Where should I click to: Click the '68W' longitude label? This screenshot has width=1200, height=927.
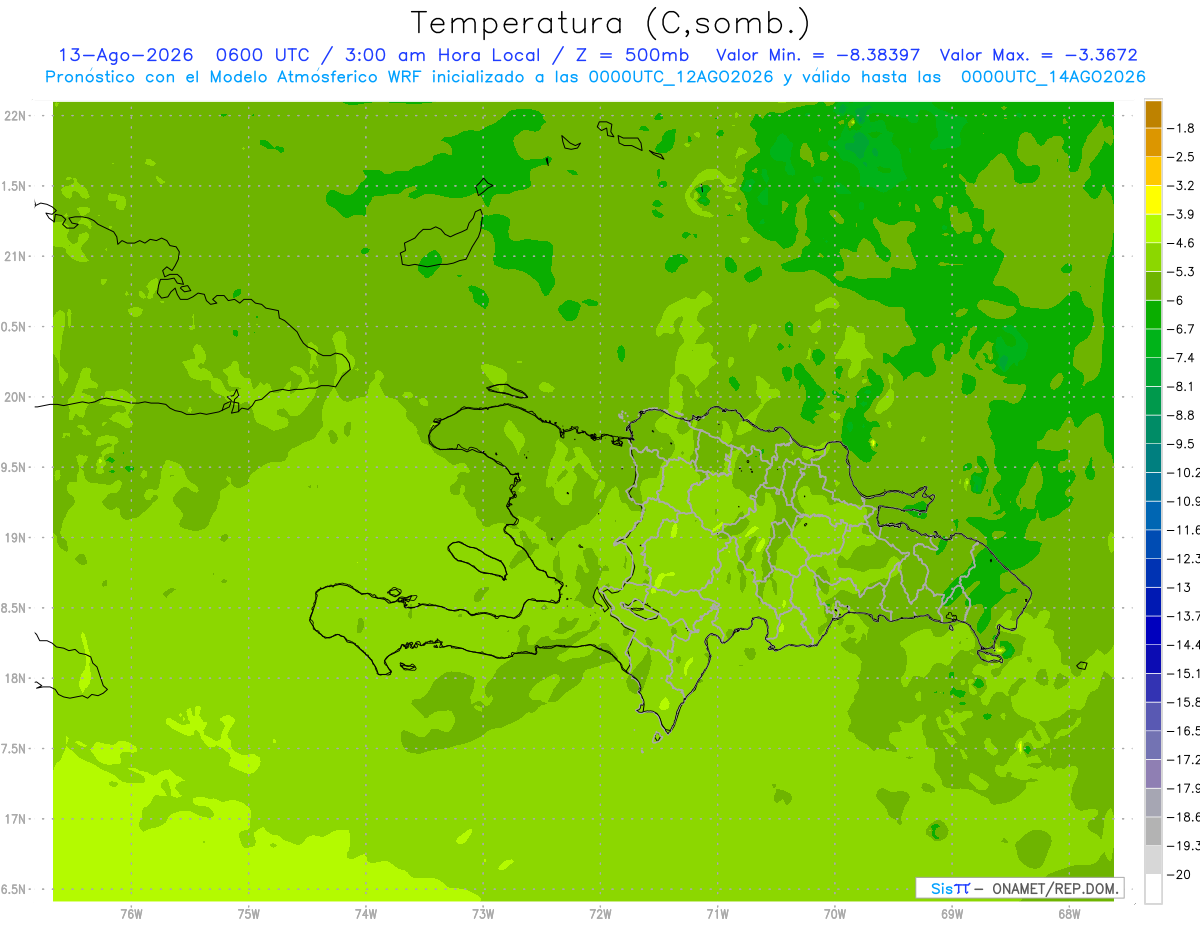1068,913
